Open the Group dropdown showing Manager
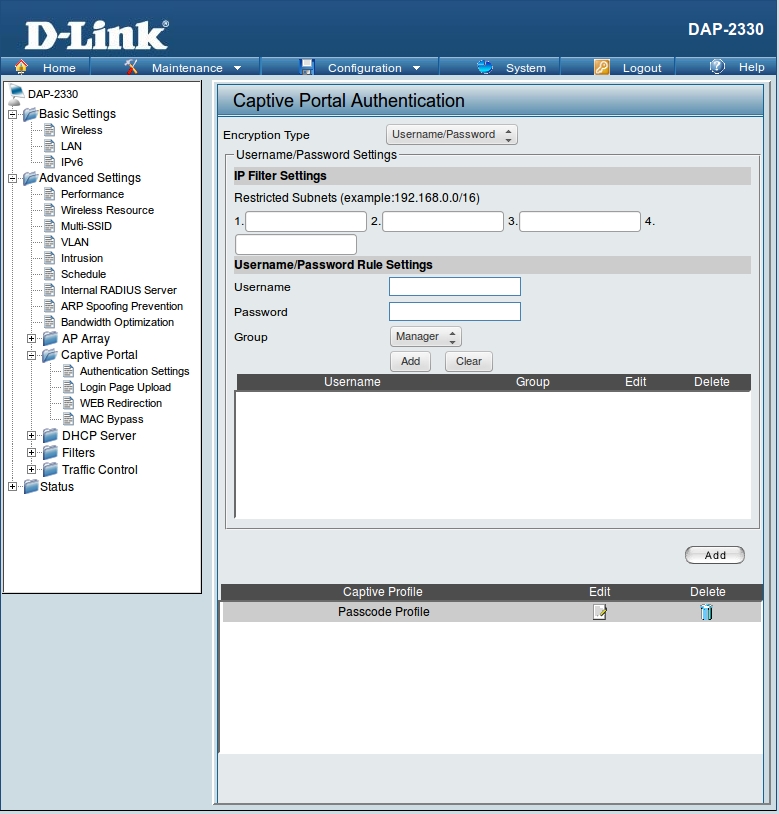This screenshot has height=814, width=779. [x=425, y=337]
